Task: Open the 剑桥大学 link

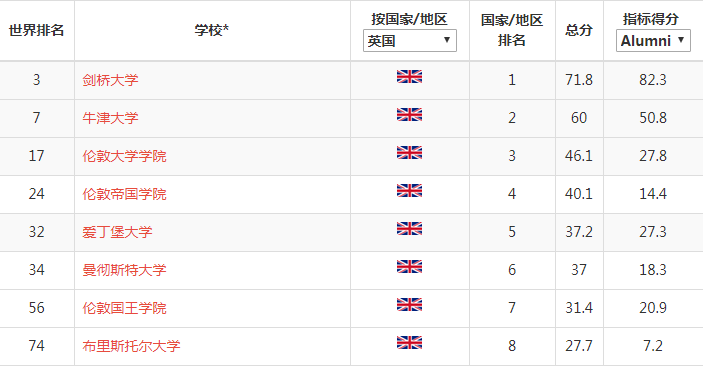Action: 110,80
